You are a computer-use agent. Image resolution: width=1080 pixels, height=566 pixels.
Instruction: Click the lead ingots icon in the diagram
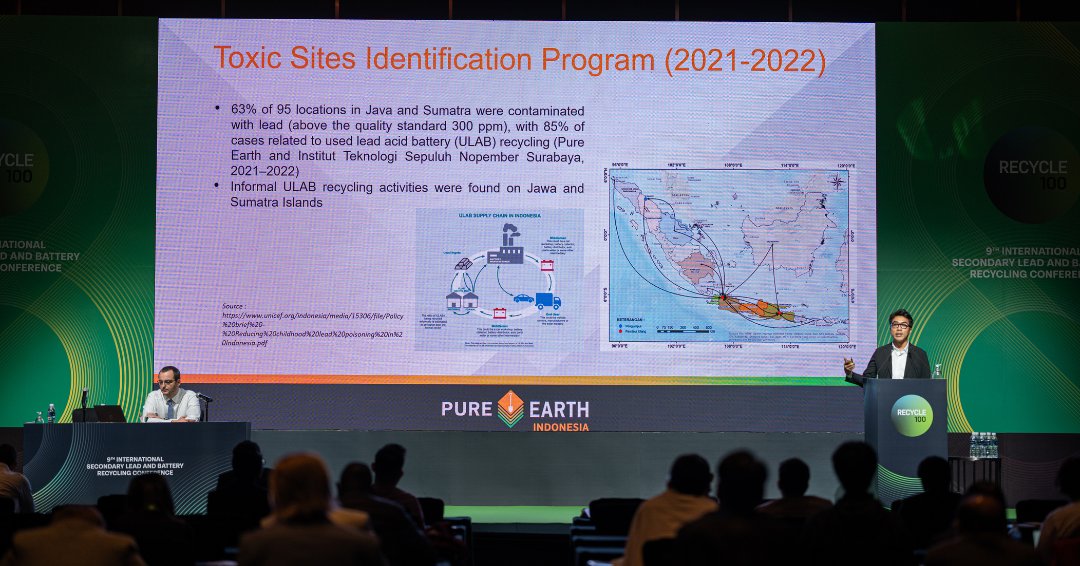click(x=464, y=264)
